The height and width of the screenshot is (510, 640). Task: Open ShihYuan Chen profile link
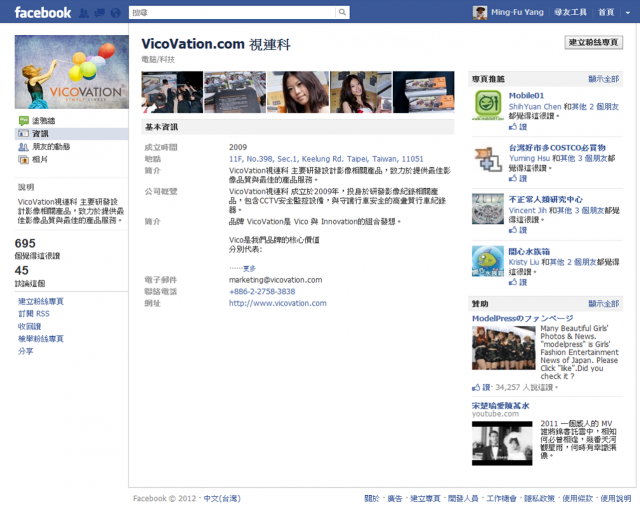535,106
